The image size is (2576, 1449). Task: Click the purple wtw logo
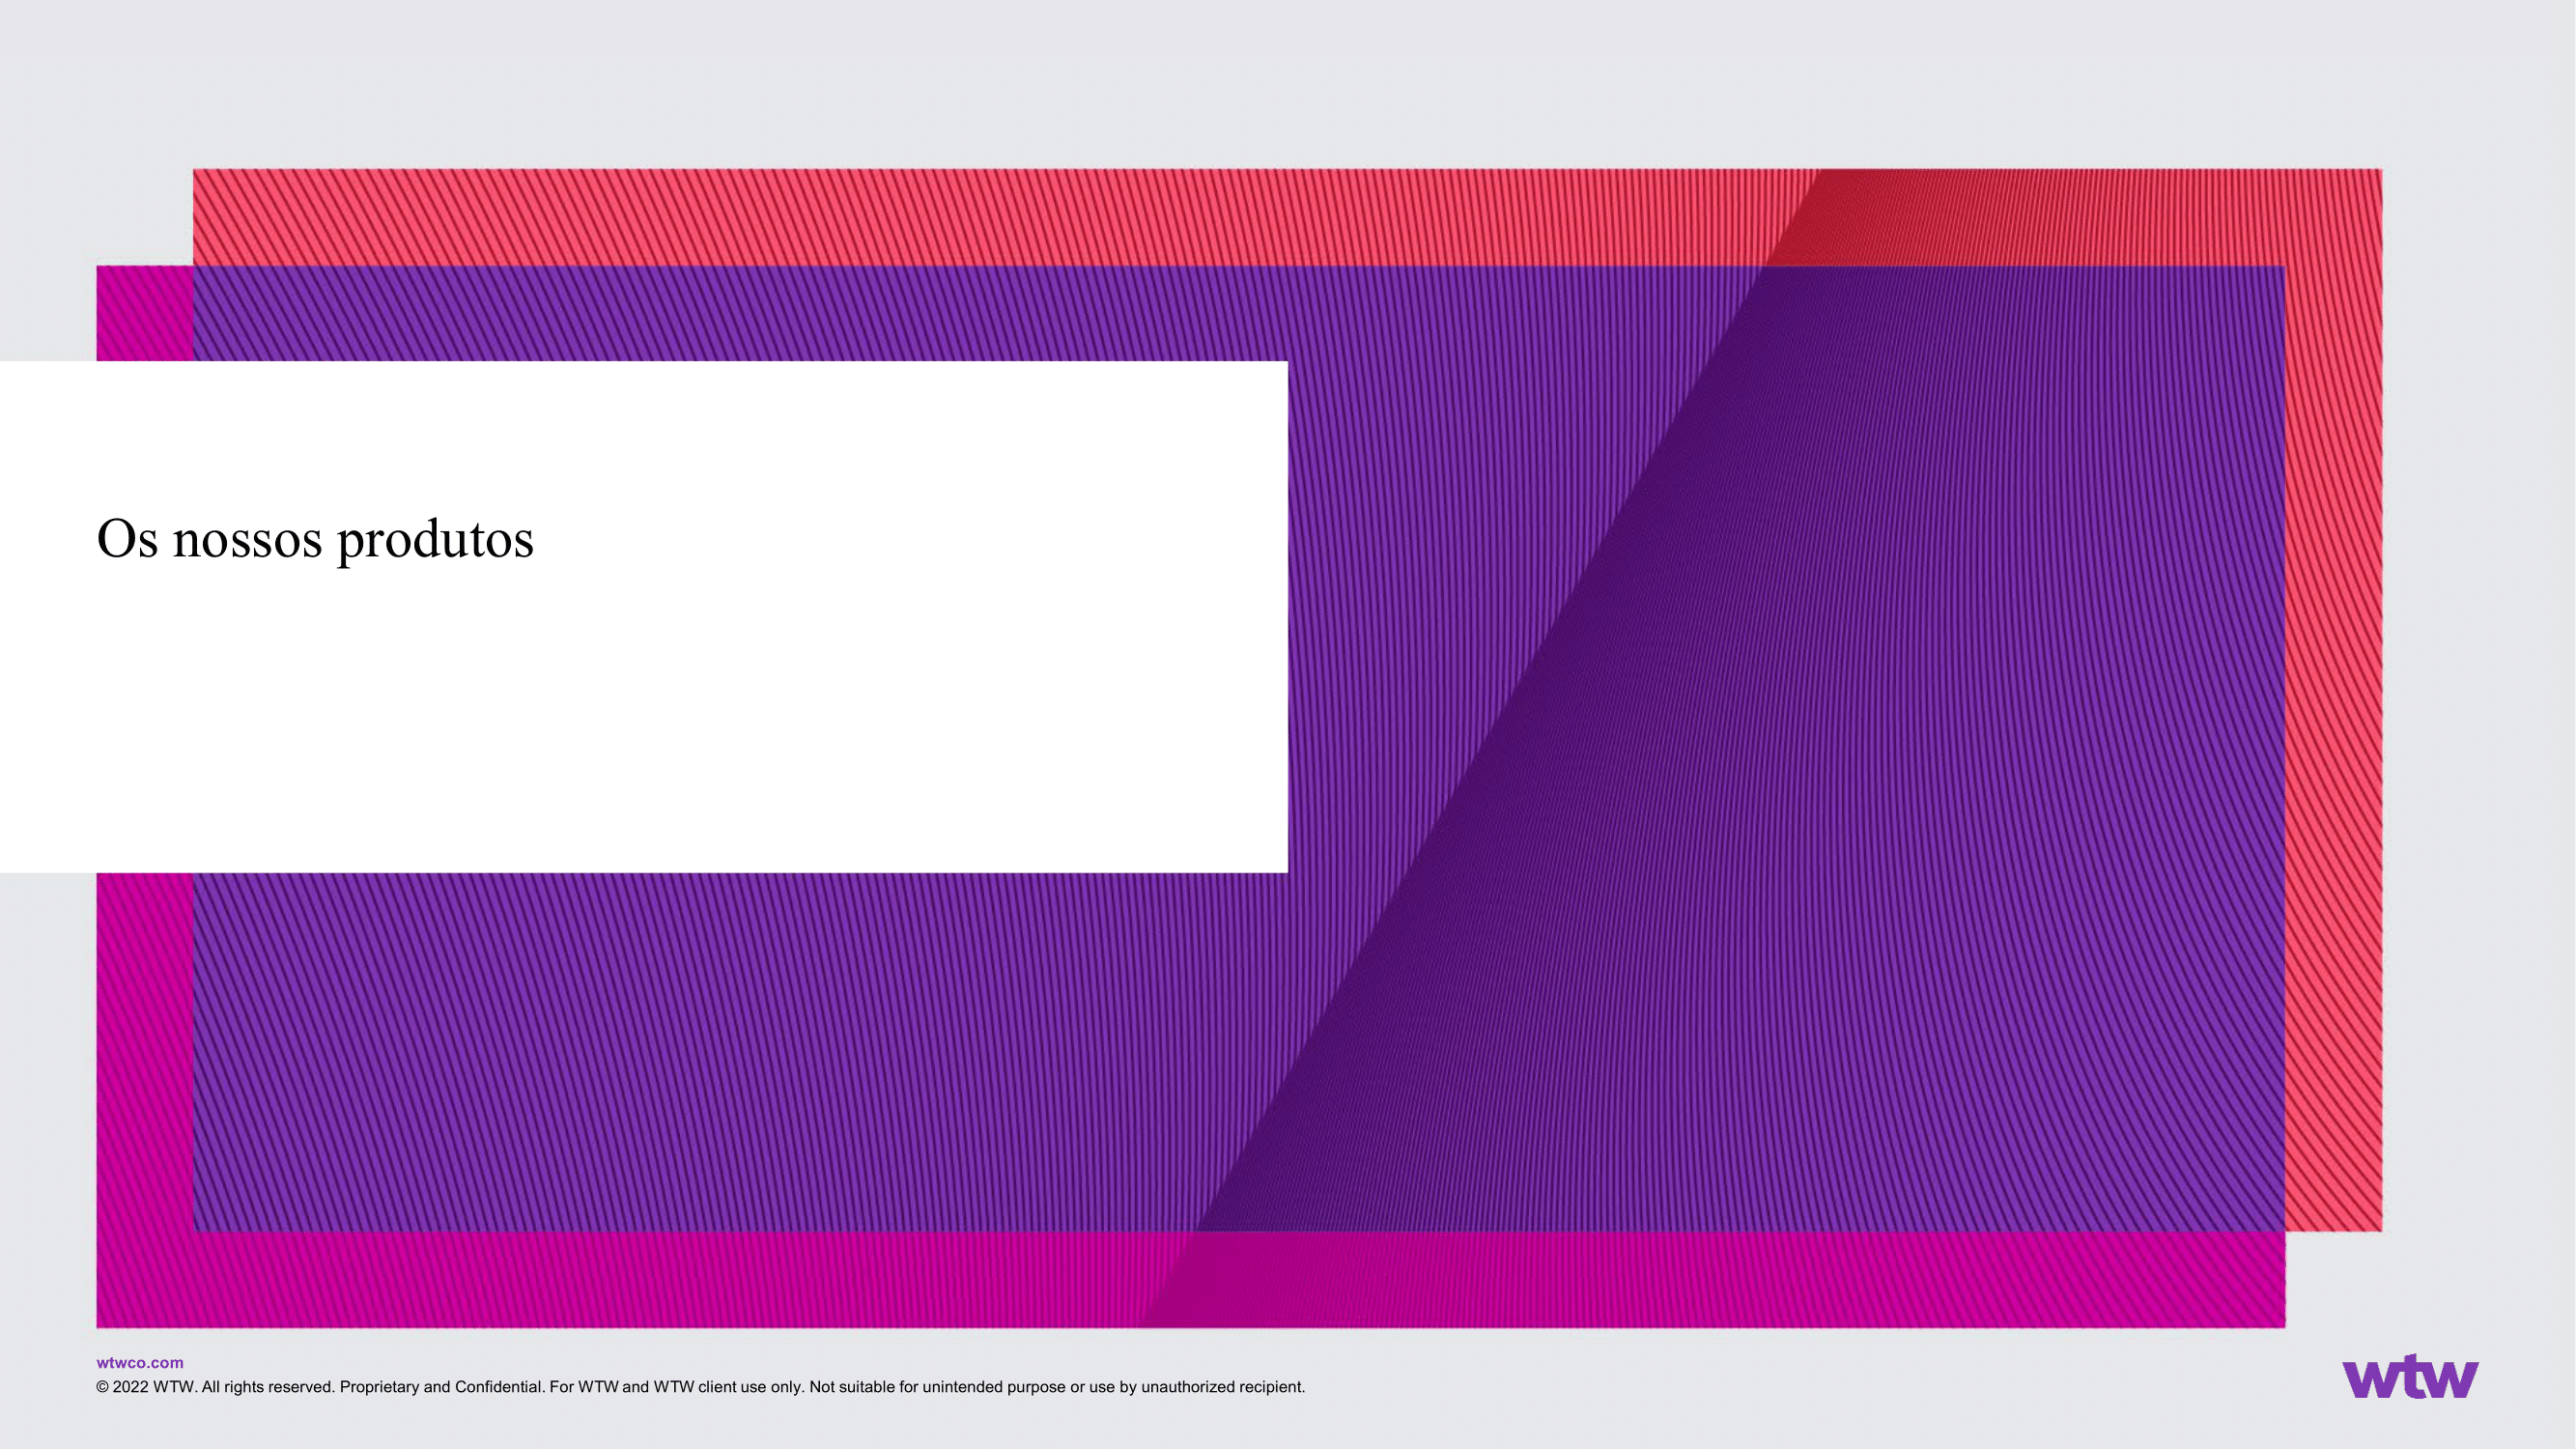coord(2410,1377)
